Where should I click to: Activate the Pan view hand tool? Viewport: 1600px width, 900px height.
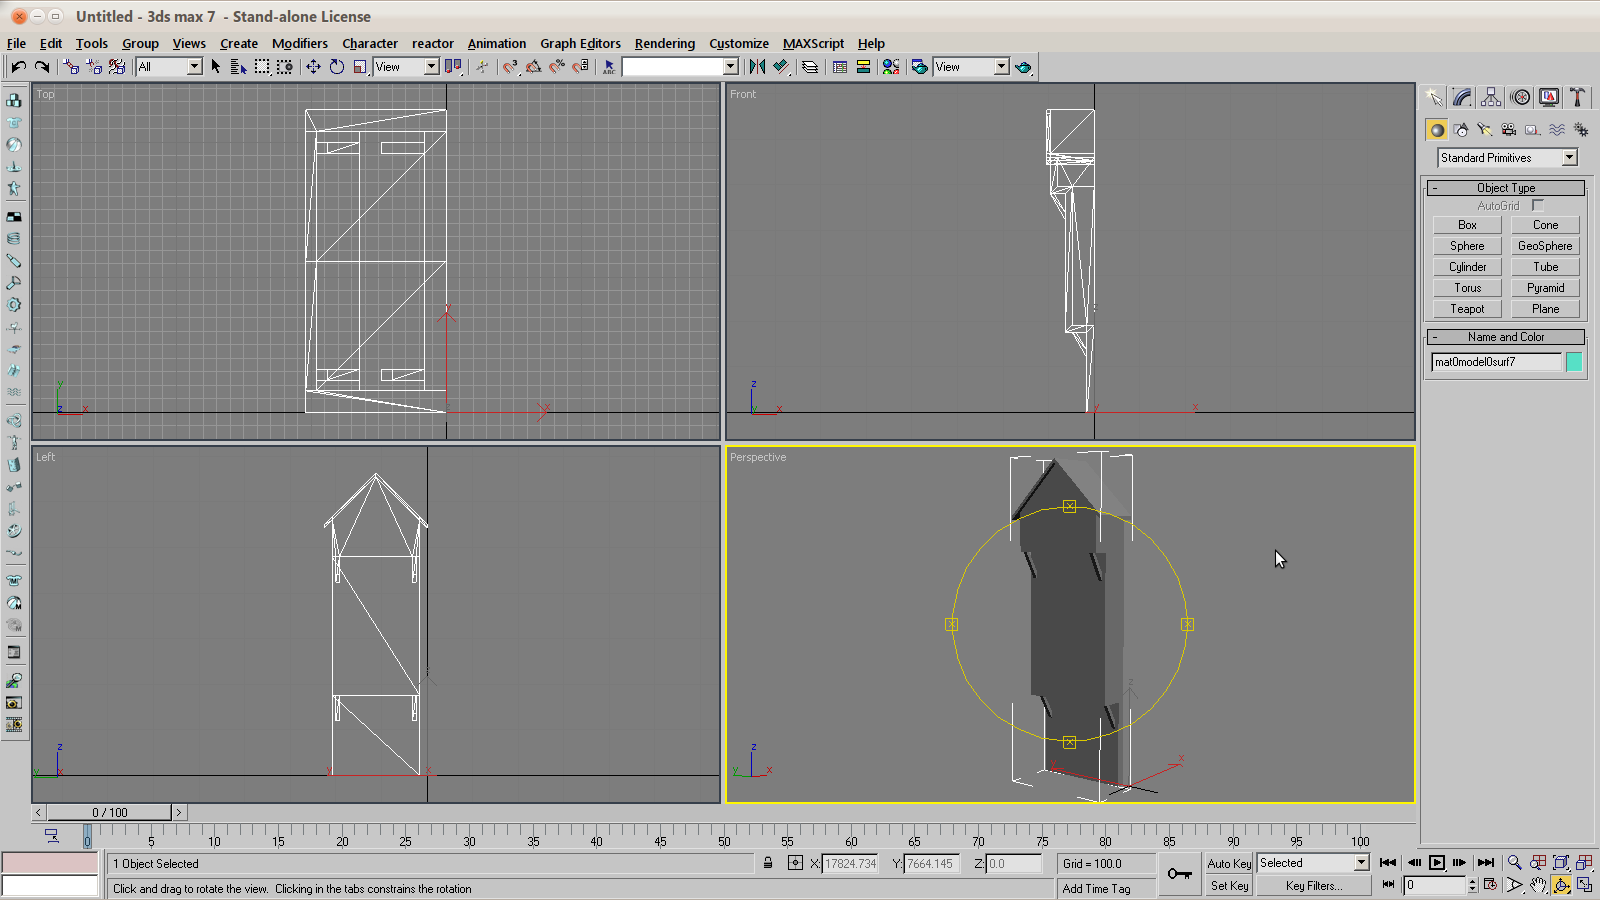1538,885
